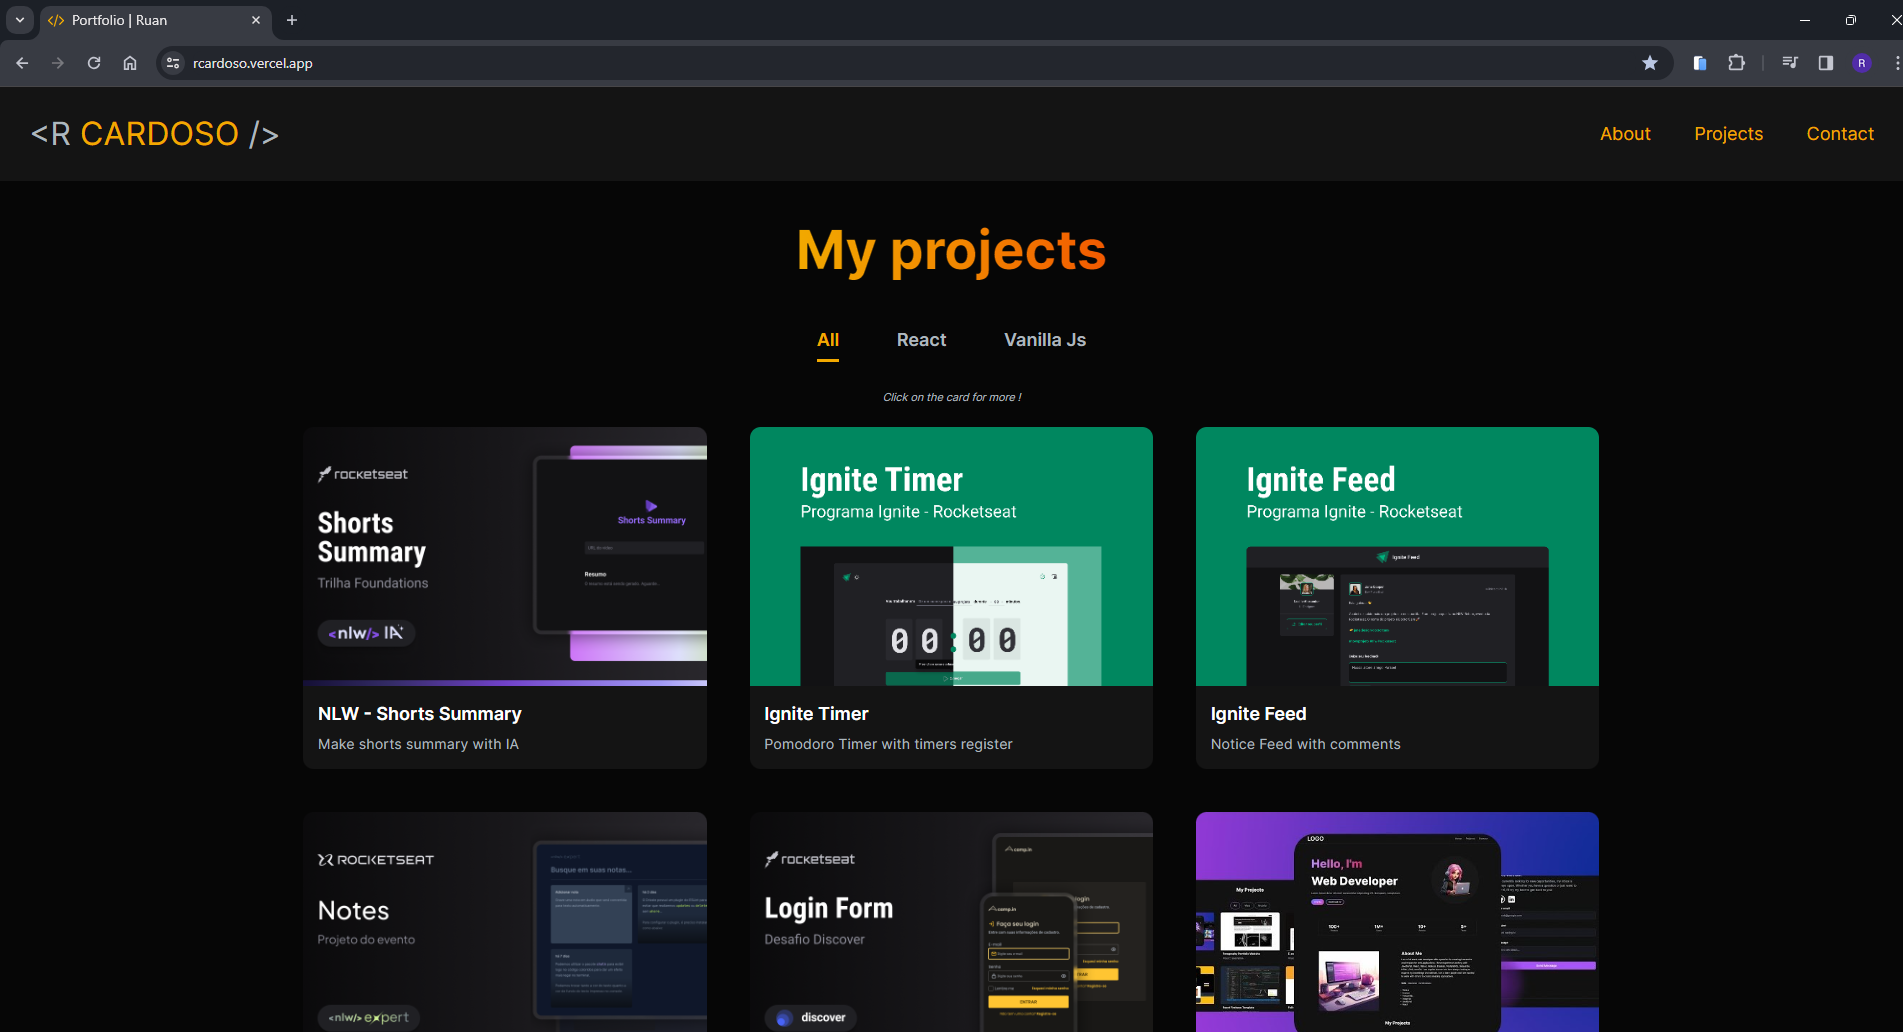
Task: Click the 'NLW - Shorts Summary' title
Action: coord(420,714)
